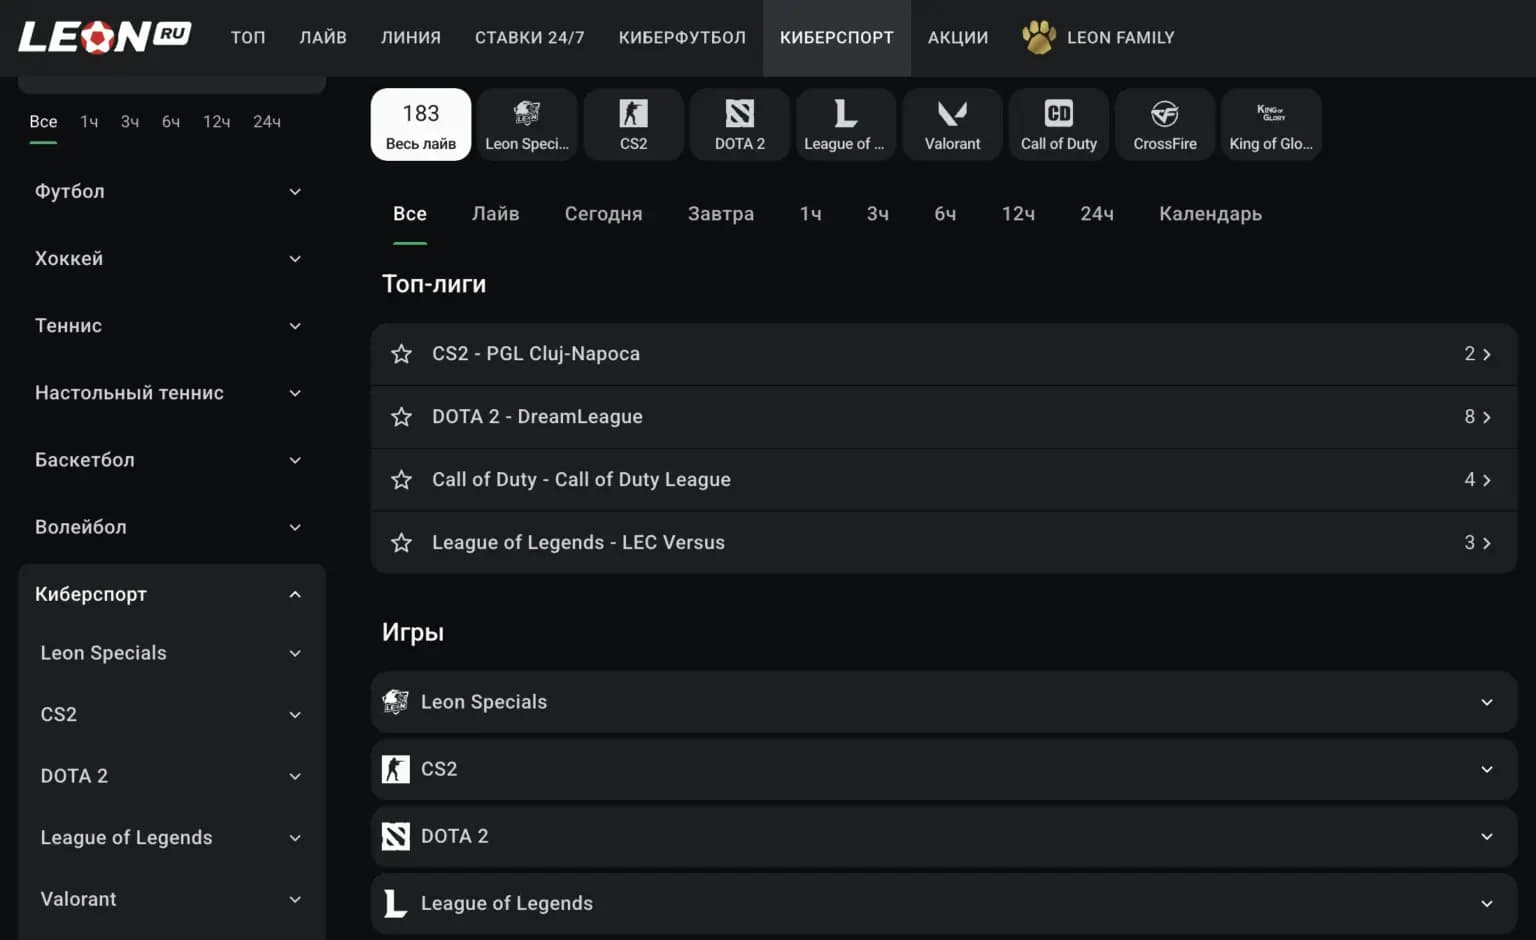This screenshot has height=940, width=1536.
Task: Click the Leon Specials icon in Игры list
Action: 396,702
